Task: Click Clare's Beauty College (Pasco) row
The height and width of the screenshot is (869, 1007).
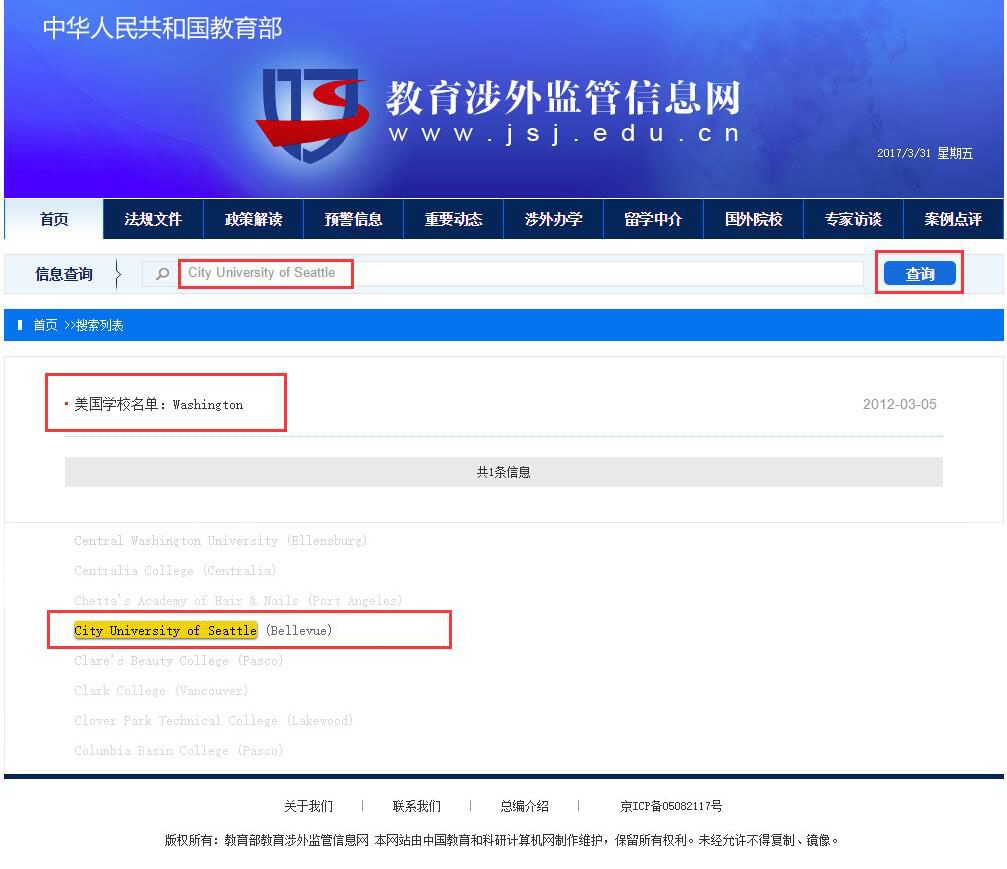Action: click(179, 660)
